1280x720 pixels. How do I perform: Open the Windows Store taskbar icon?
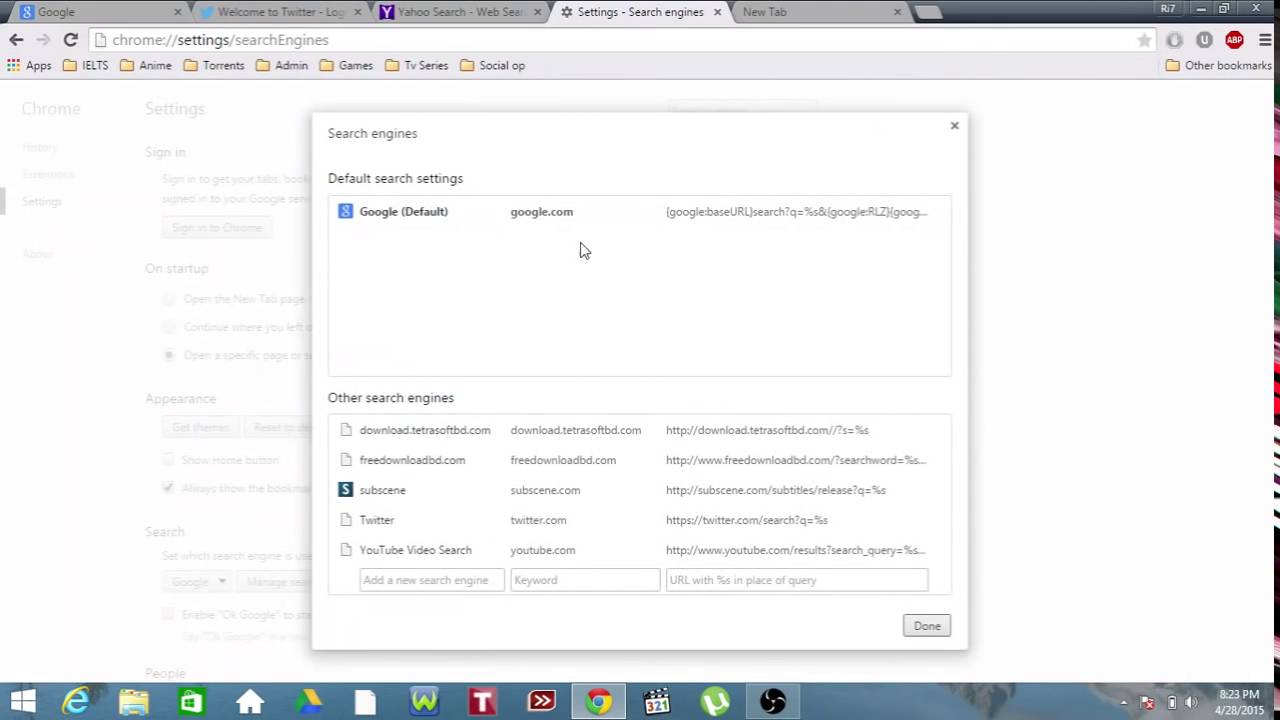coord(191,701)
